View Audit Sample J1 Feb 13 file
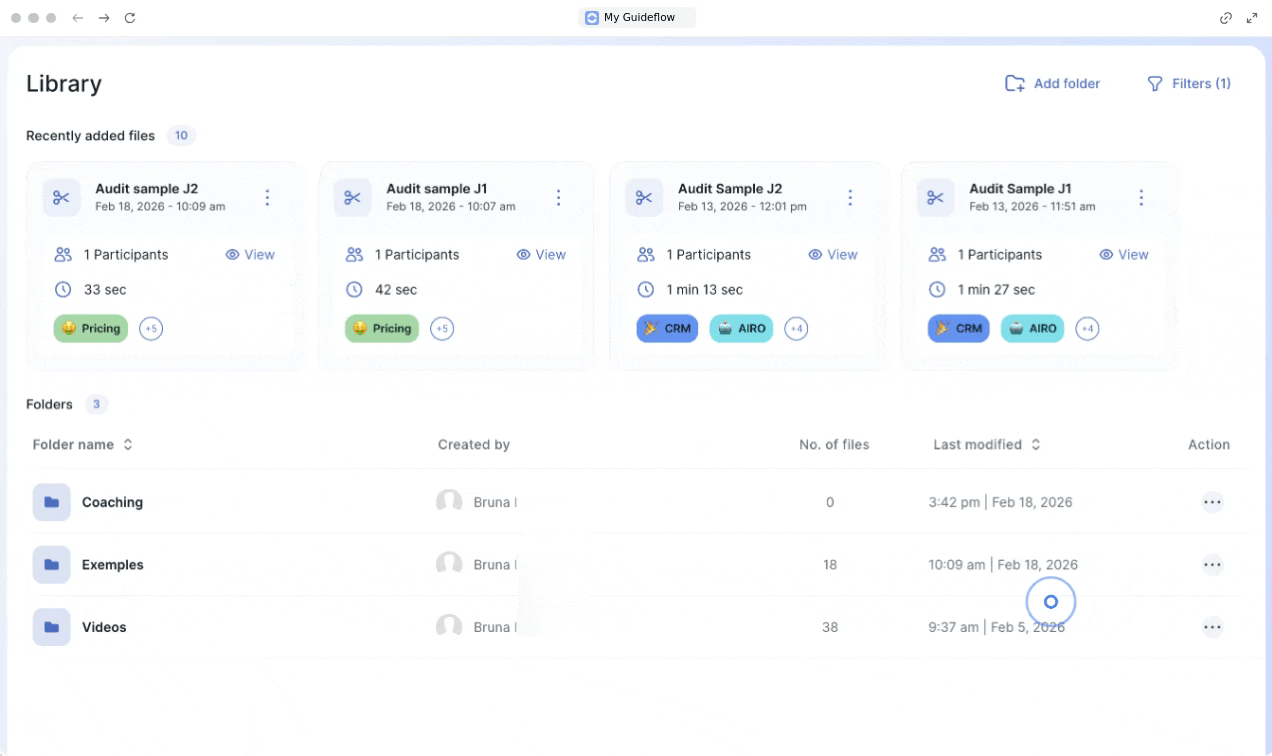 pos(1124,255)
